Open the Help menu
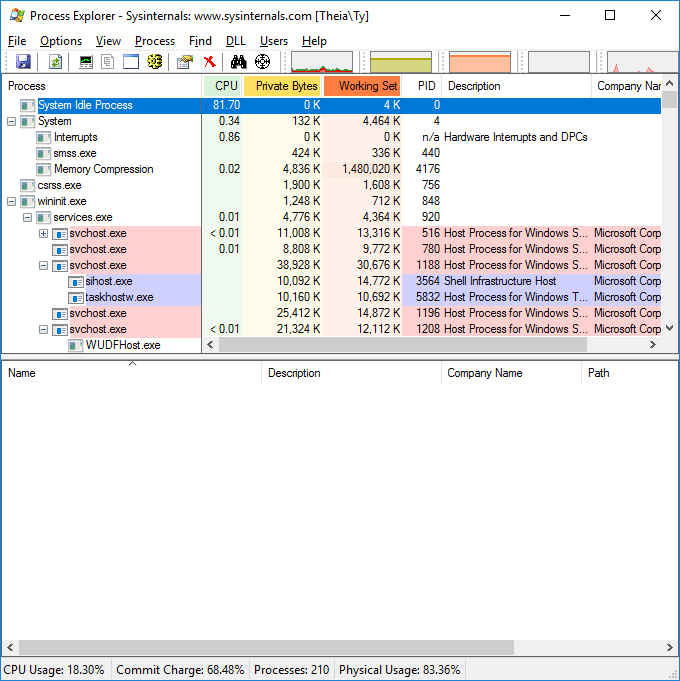 click(314, 41)
